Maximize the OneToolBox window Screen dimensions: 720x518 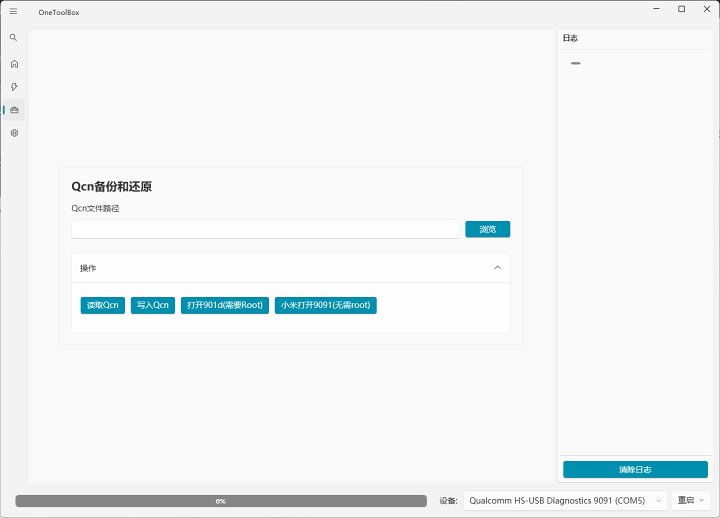pos(681,9)
